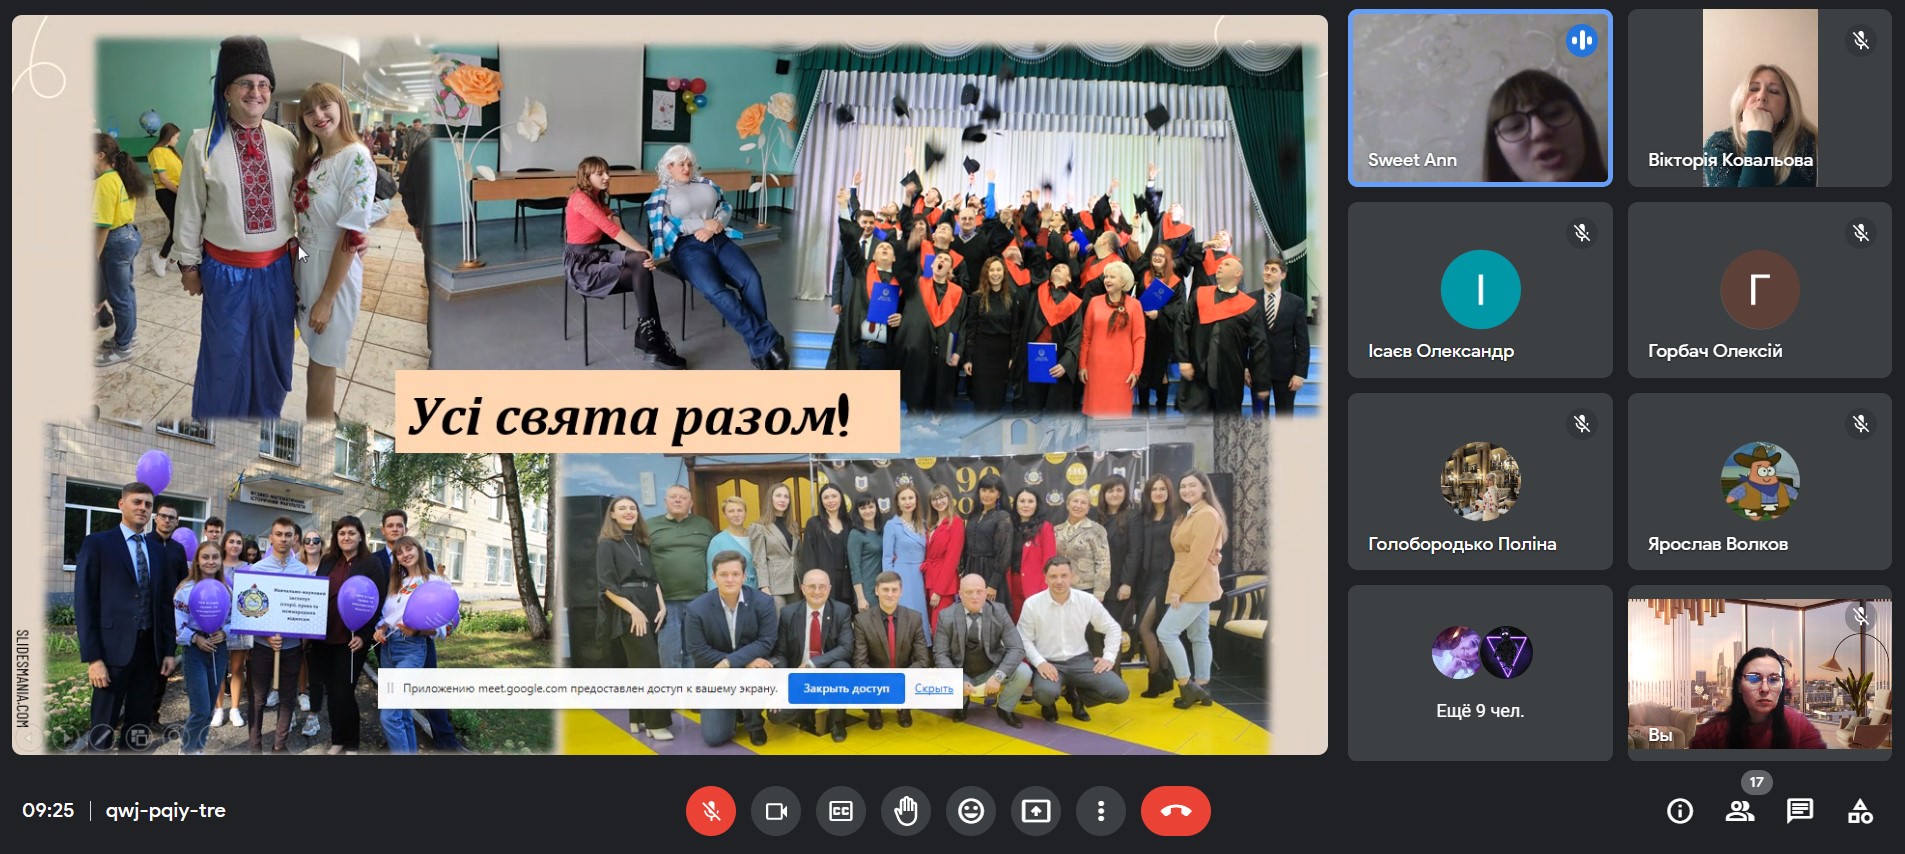The height and width of the screenshot is (854, 1905).
Task: Turn on closed captions
Action: click(841, 811)
